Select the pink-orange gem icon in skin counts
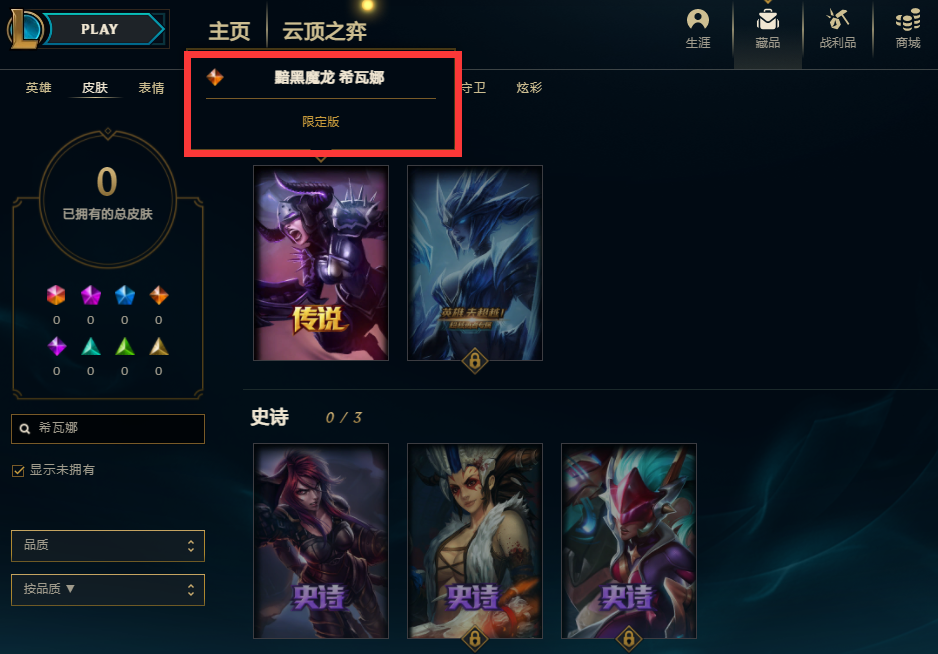 tap(56, 295)
